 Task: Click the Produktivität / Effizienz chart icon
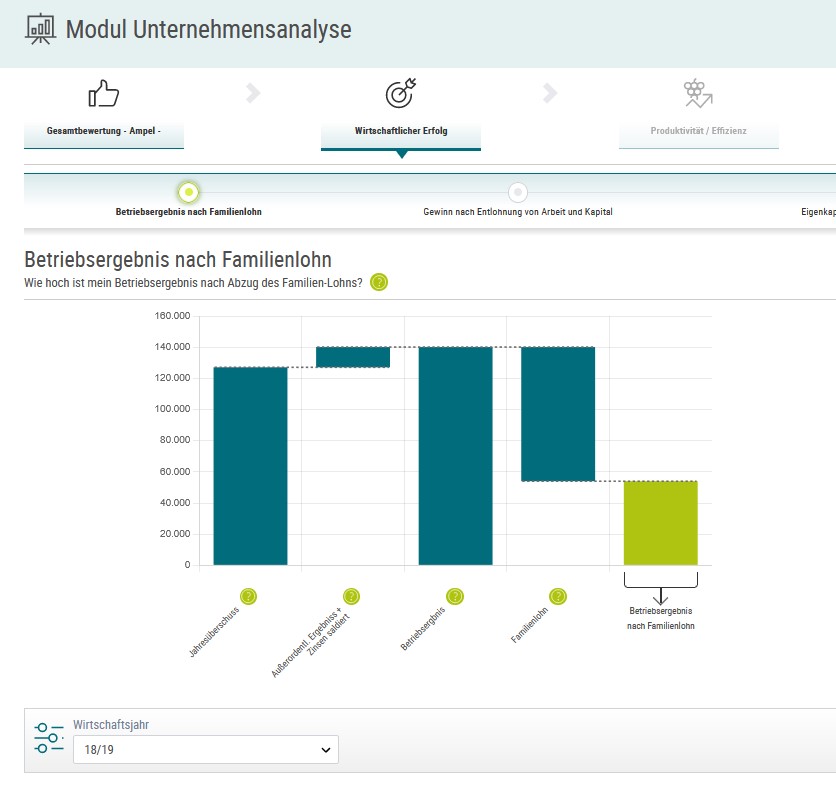[x=698, y=94]
